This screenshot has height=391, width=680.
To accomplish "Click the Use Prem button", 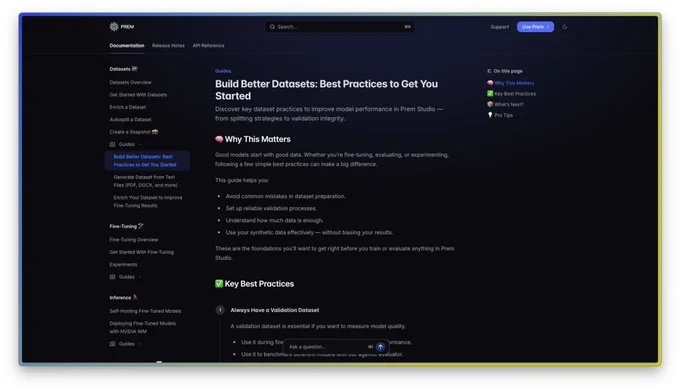I will click(535, 27).
